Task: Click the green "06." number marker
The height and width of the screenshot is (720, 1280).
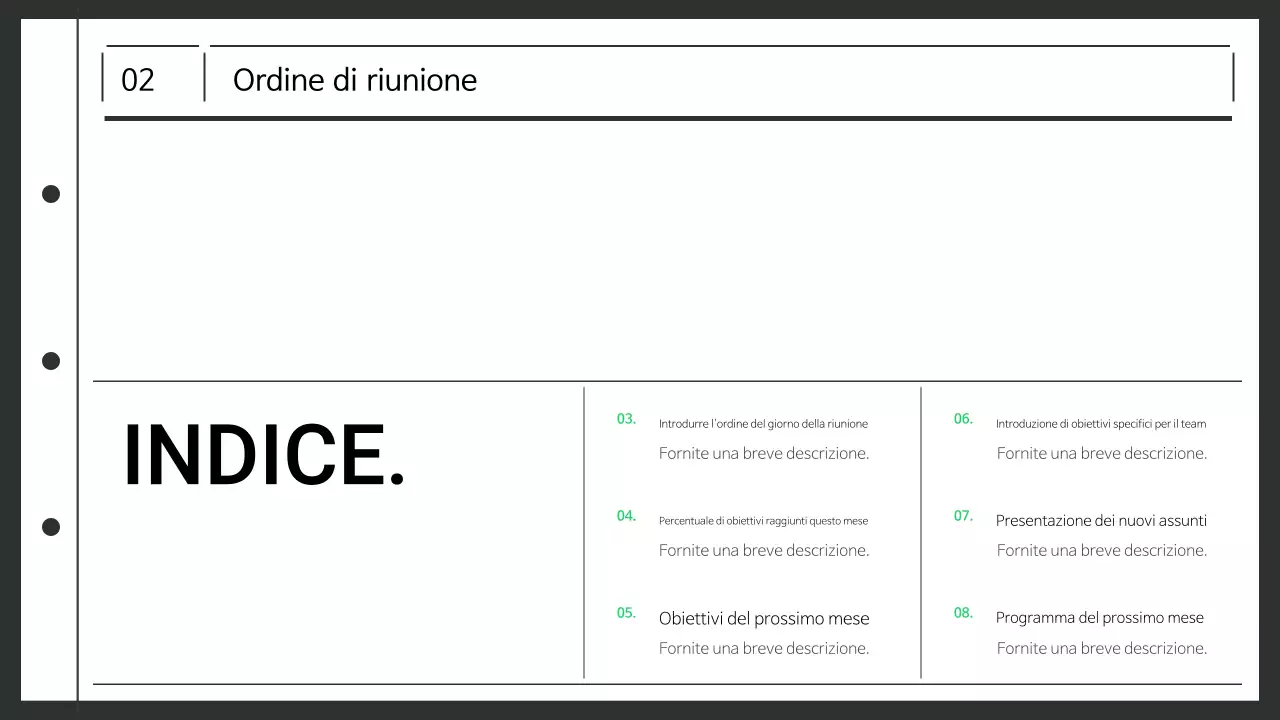Action: pyautogui.click(x=962, y=419)
